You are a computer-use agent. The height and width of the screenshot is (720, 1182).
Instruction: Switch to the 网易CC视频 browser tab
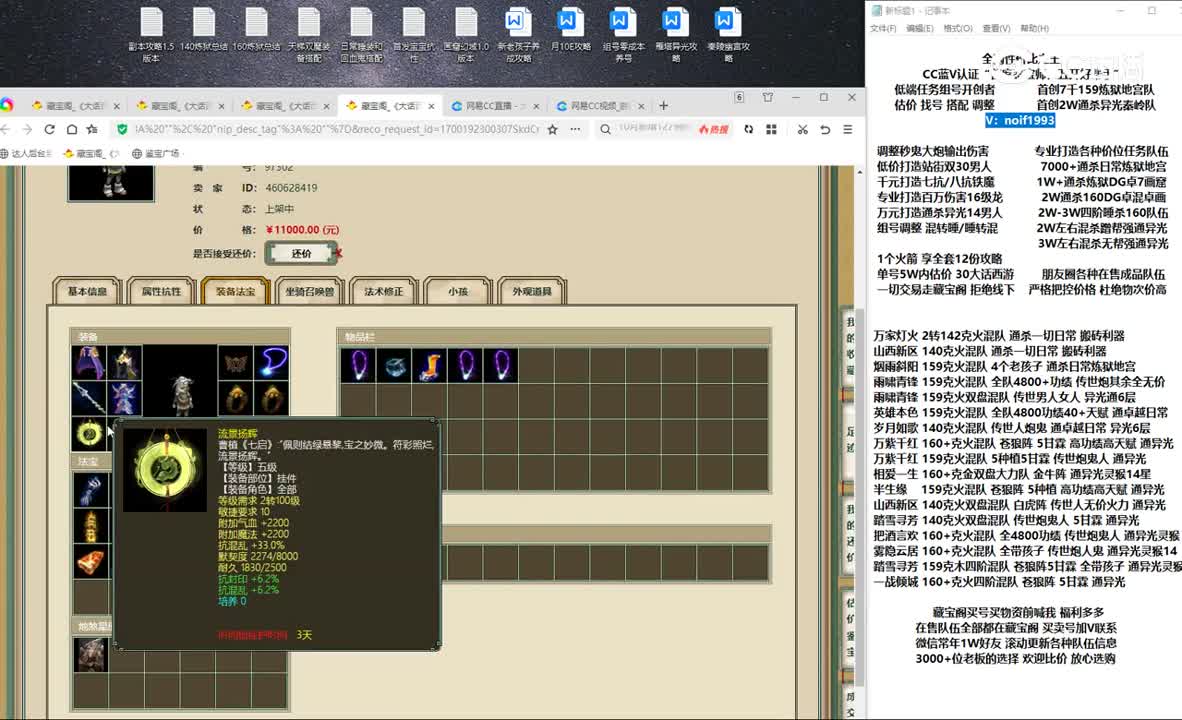coord(599,106)
